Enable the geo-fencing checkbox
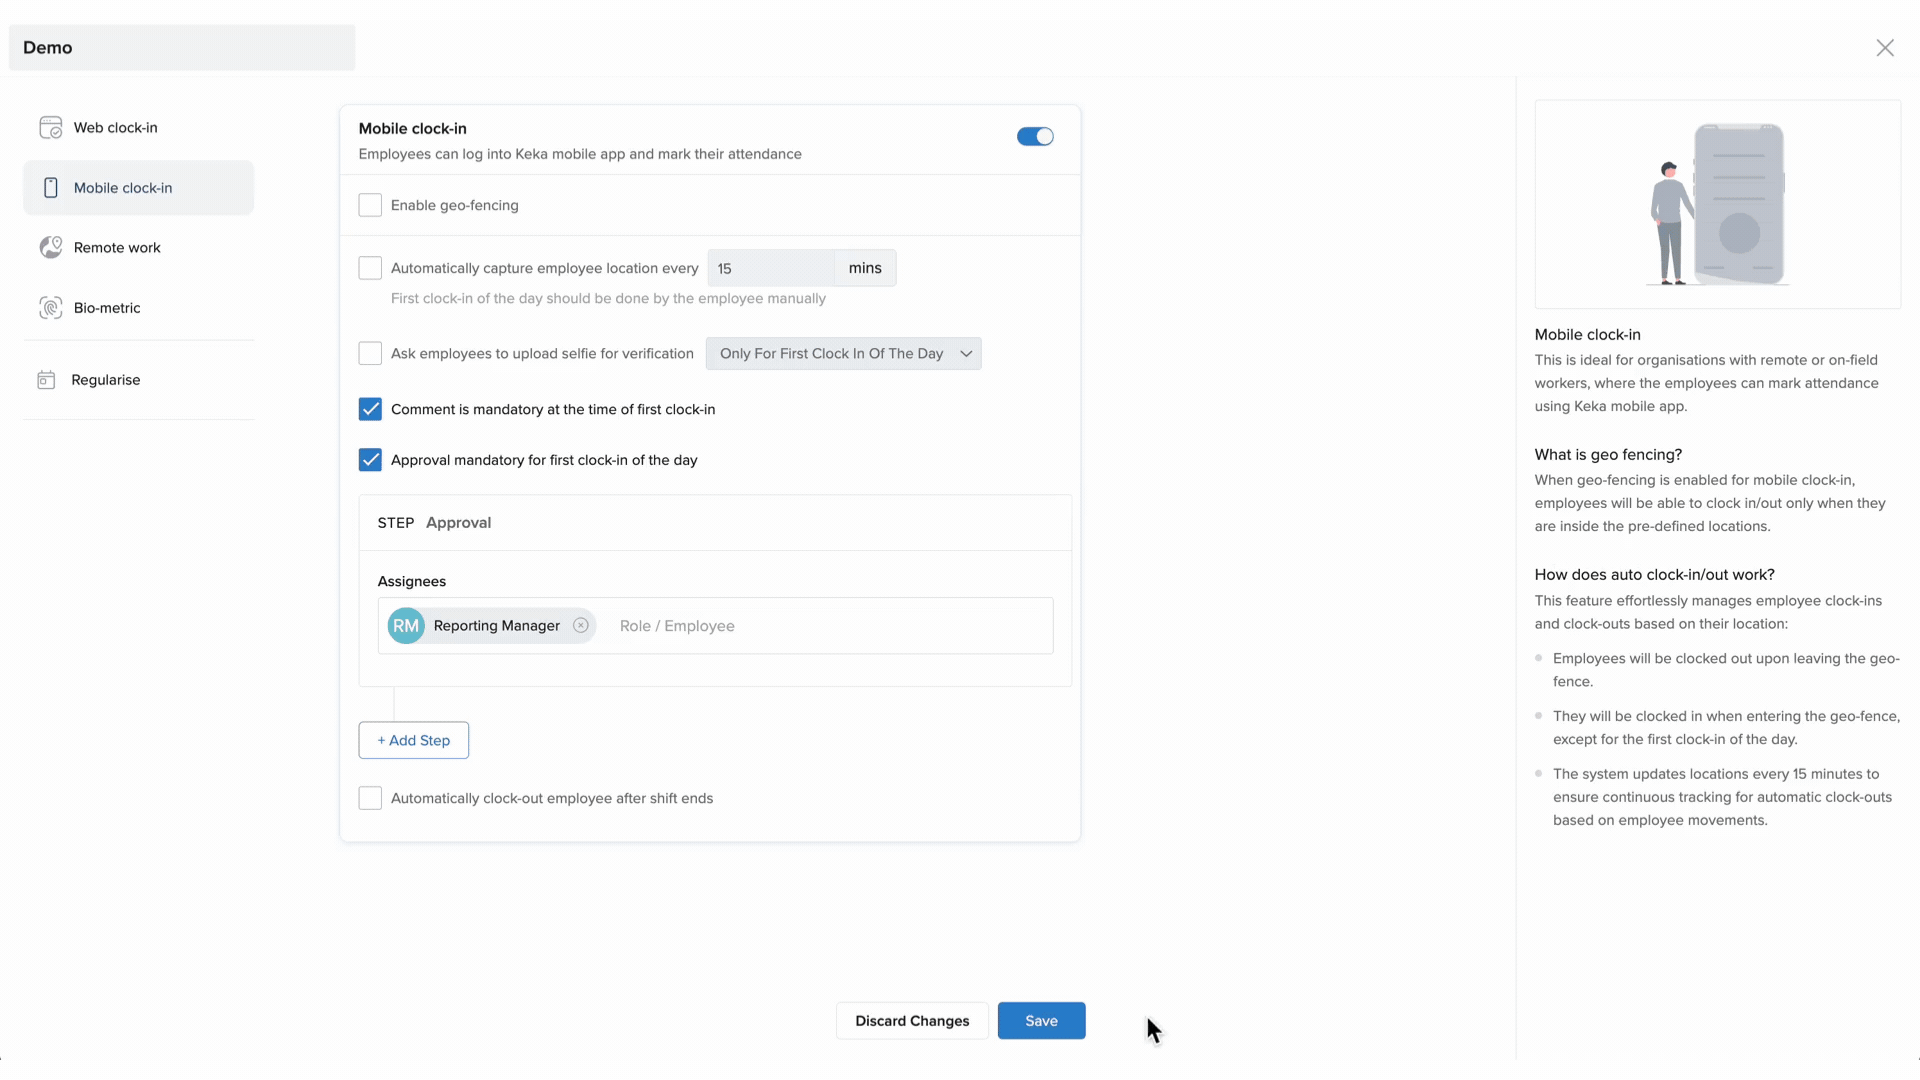 point(370,205)
